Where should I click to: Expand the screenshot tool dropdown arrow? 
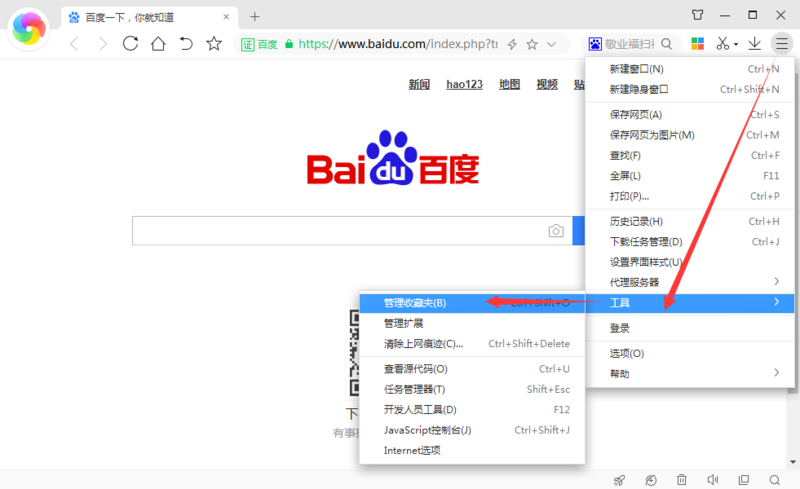[x=736, y=44]
